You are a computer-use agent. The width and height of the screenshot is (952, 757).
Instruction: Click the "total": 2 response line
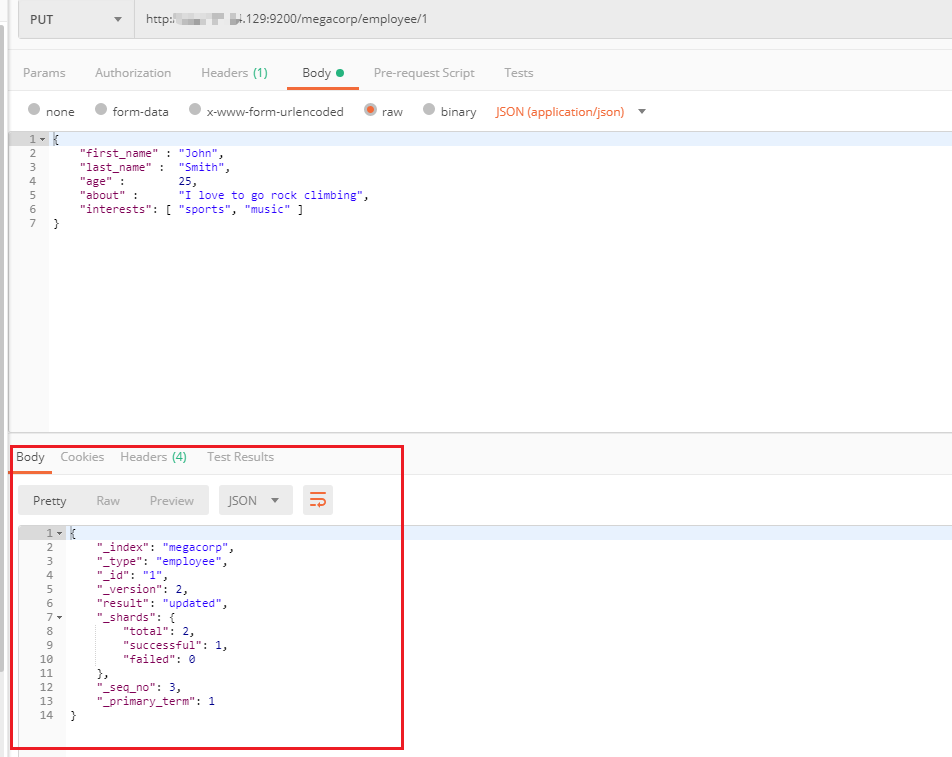(x=158, y=631)
